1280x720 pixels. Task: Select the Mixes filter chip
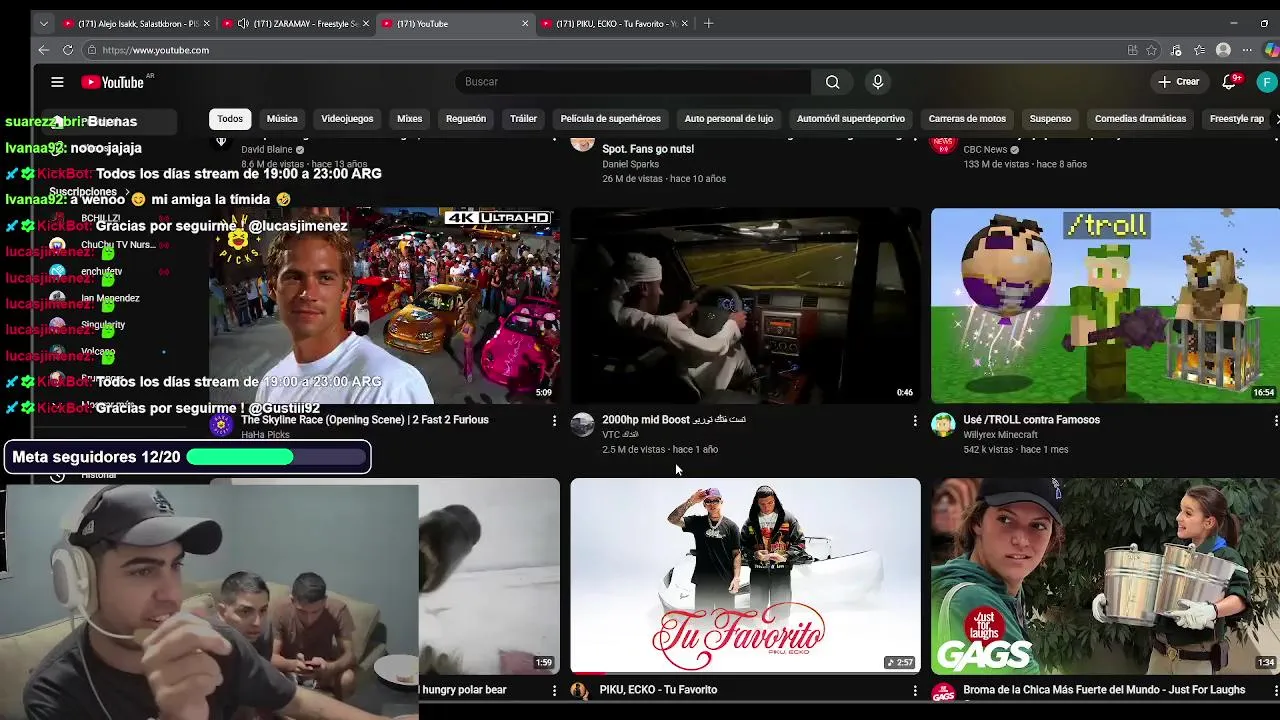[410, 119]
